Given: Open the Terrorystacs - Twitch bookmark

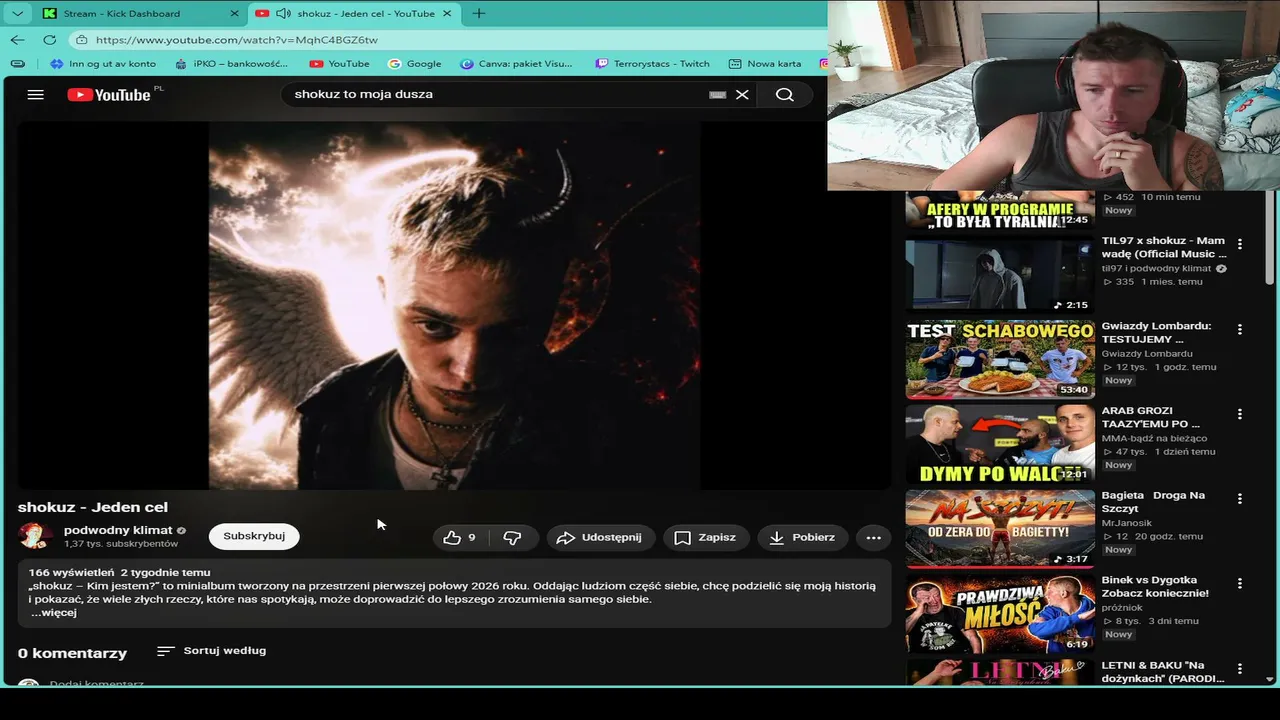Looking at the screenshot, I should (x=652, y=63).
